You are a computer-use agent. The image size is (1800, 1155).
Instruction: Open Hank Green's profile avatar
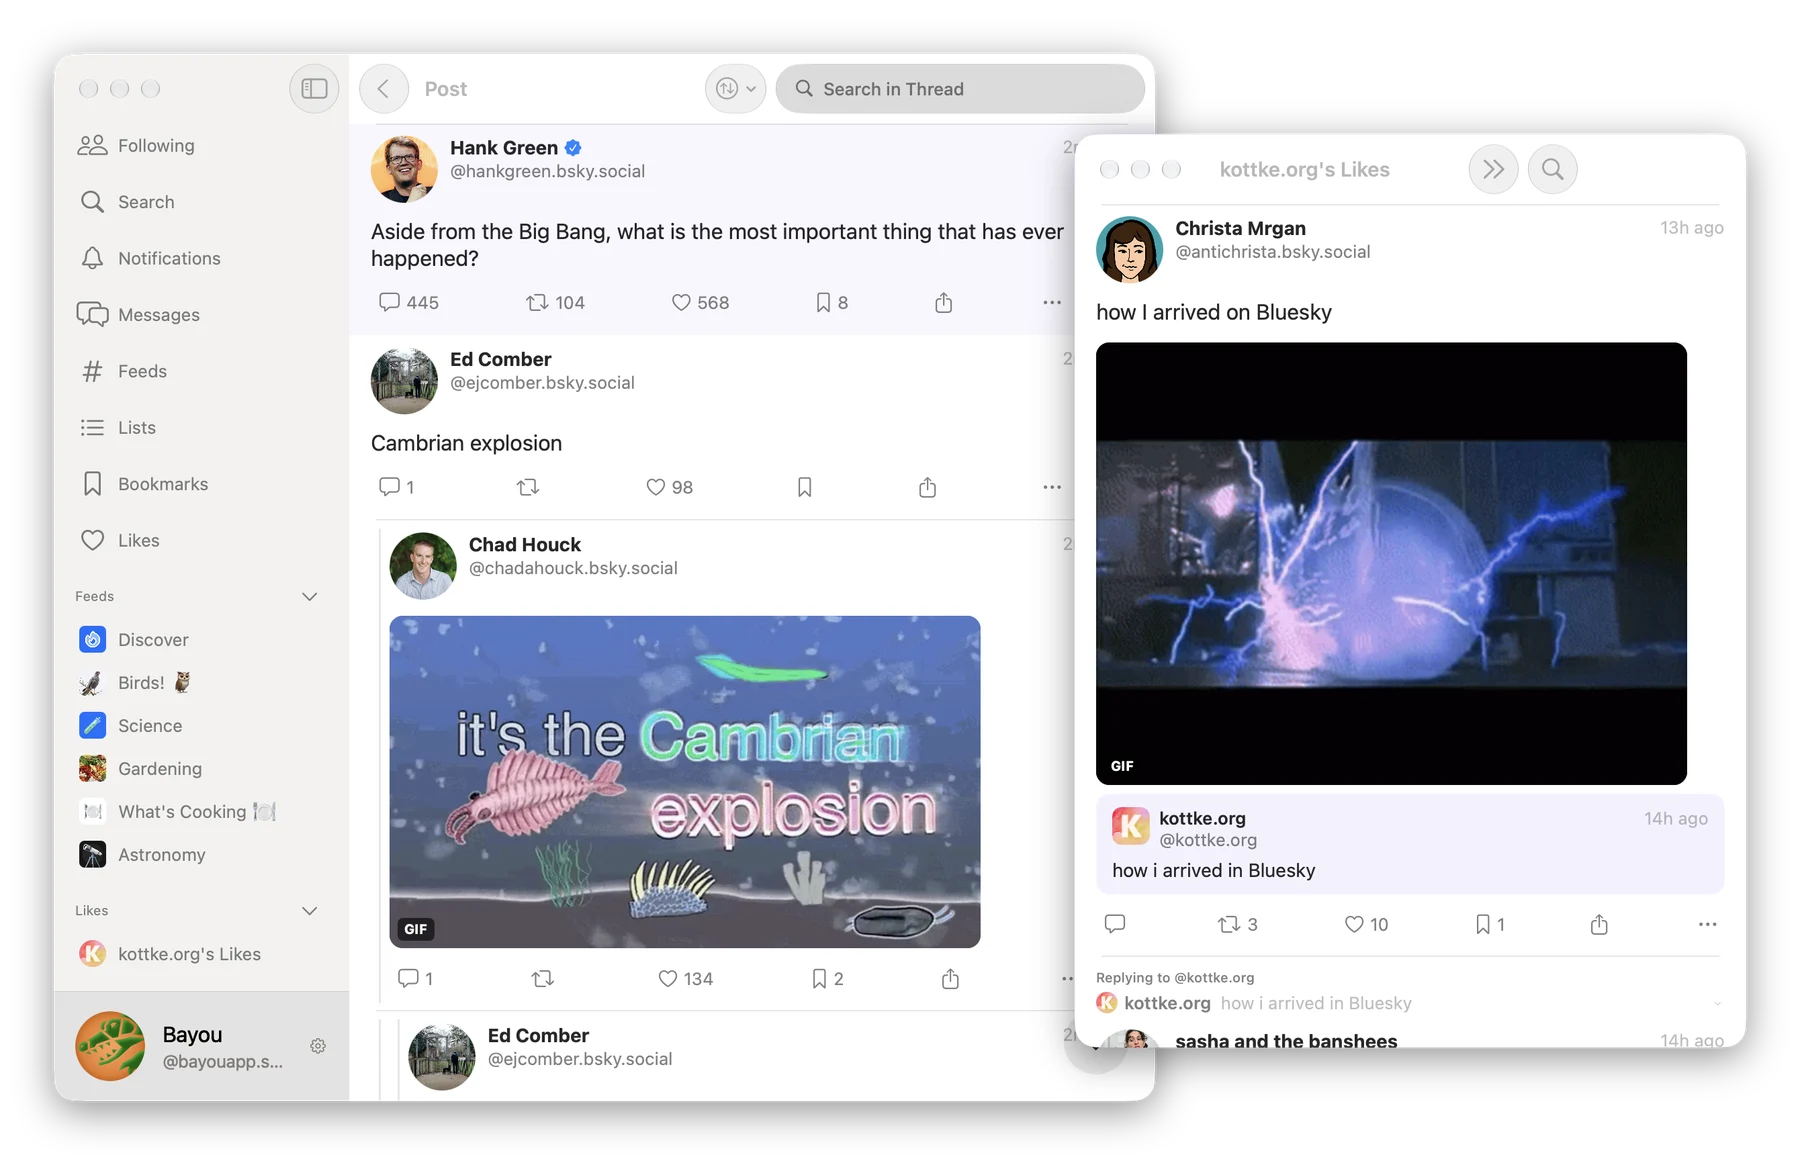click(x=404, y=169)
